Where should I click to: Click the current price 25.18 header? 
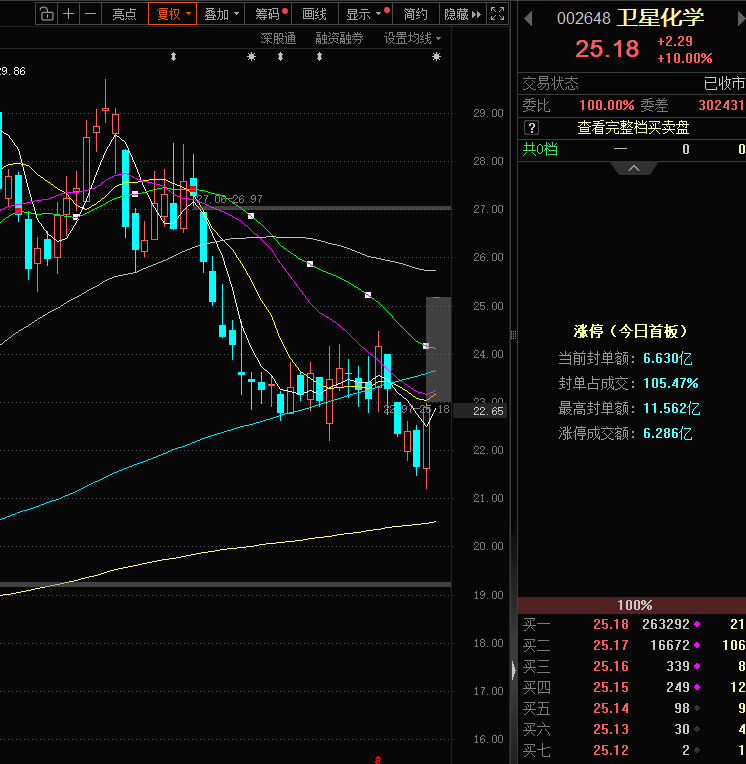pyautogui.click(x=607, y=49)
